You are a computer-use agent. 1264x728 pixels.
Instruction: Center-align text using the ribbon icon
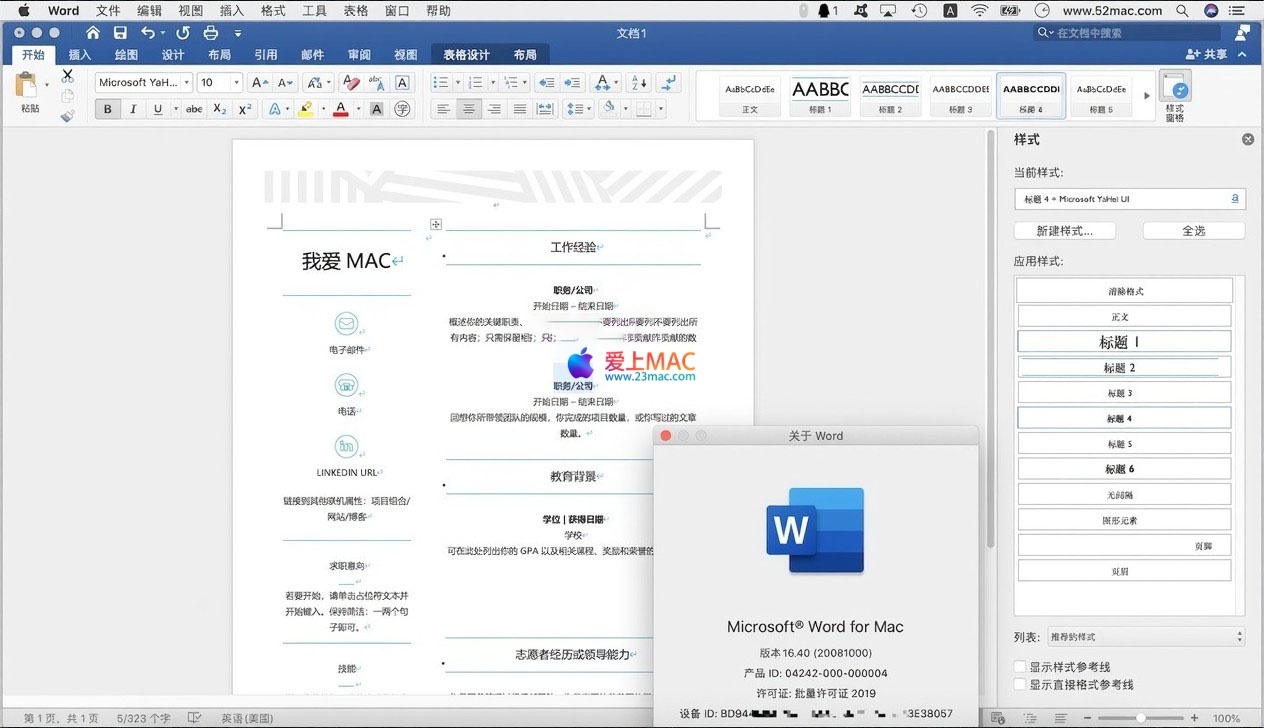(x=468, y=109)
